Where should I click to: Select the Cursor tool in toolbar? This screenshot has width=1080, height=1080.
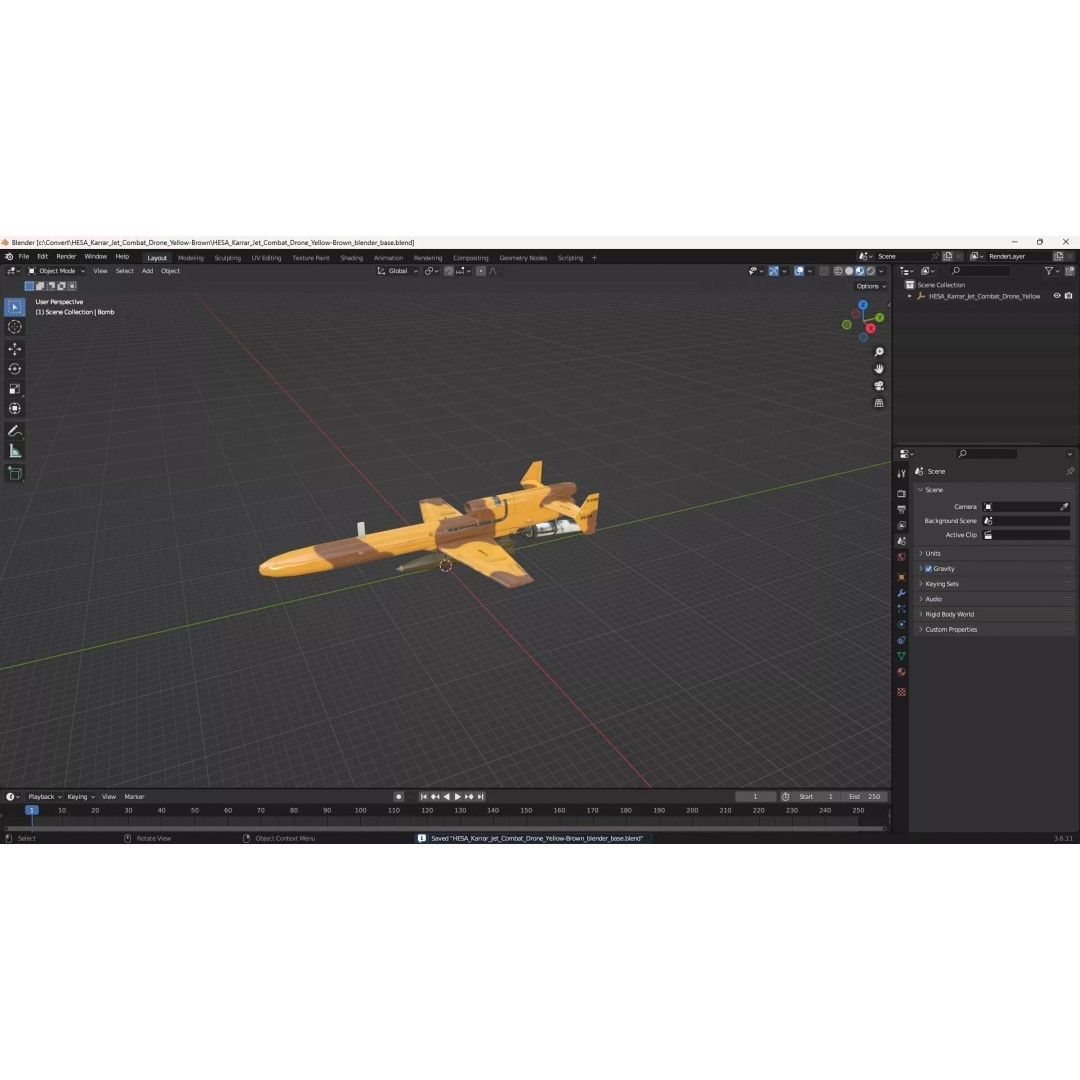tap(14, 327)
